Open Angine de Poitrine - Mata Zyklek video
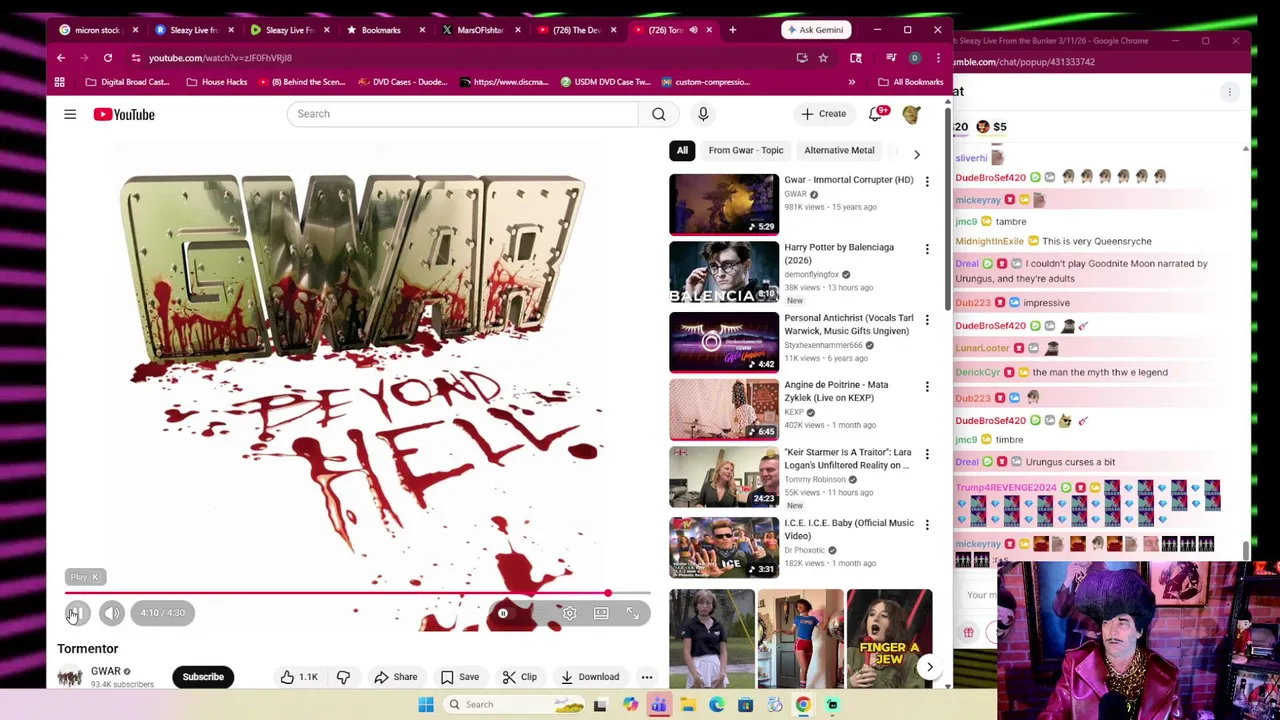This screenshot has width=1280, height=720. click(x=724, y=409)
